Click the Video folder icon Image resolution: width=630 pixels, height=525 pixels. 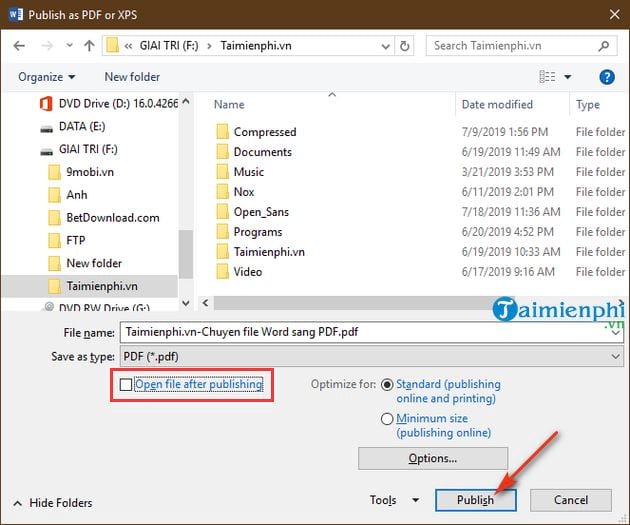click(x=222, y=272)
